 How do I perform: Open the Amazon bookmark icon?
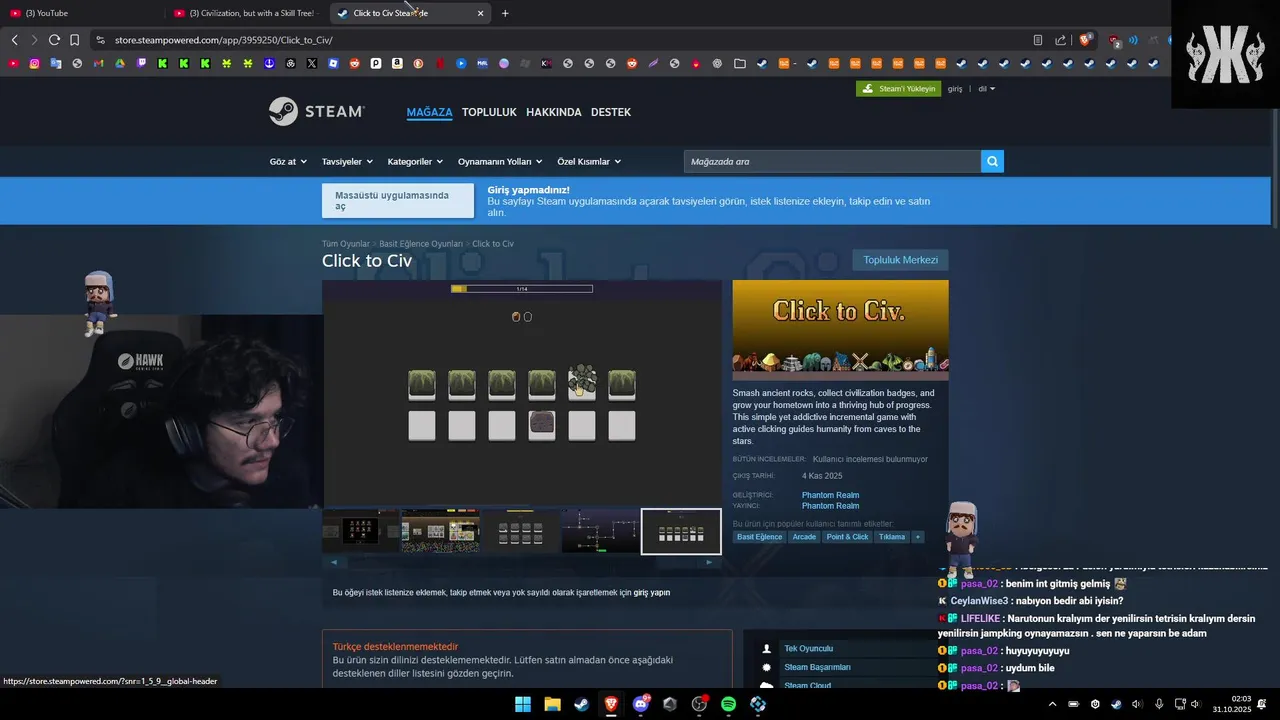pyautogui.click(x=397, y=63)
